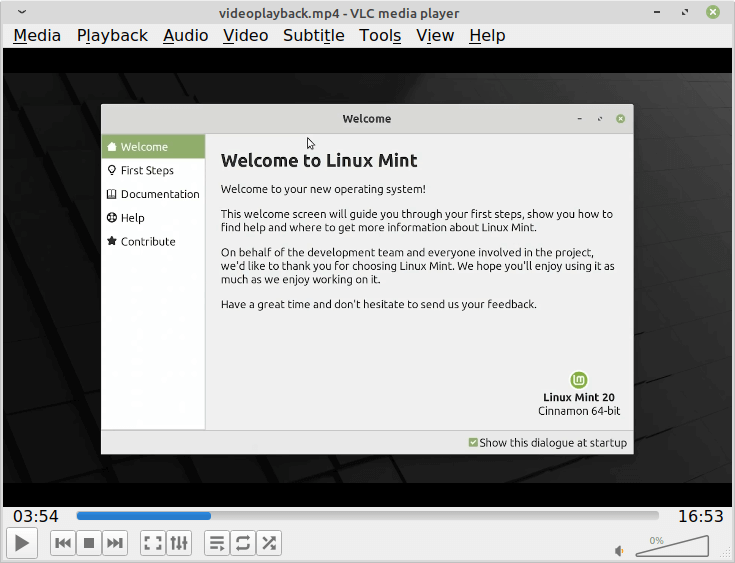Expand the Subtitle menu

click(x=313, y=35)
